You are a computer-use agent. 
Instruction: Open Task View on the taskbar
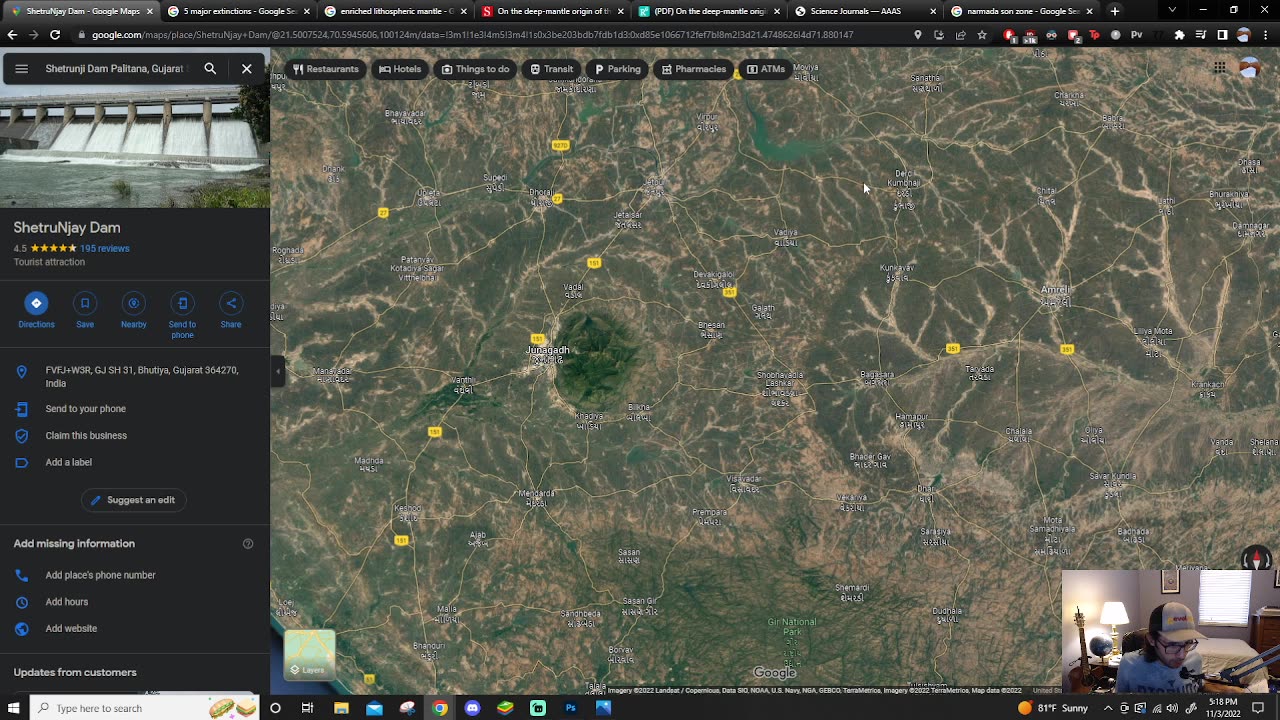(307, 708)
